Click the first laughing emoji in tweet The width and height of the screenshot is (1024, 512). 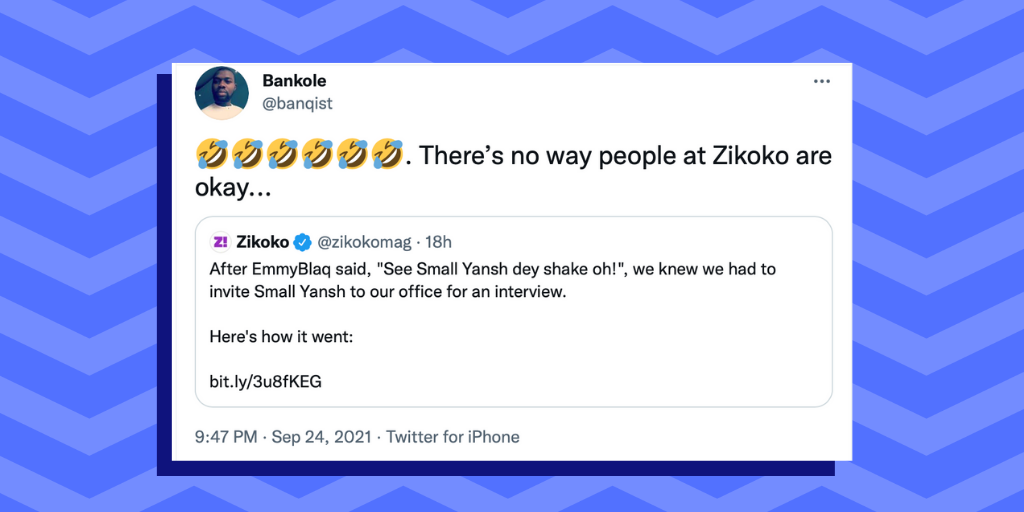click(210, 155)
